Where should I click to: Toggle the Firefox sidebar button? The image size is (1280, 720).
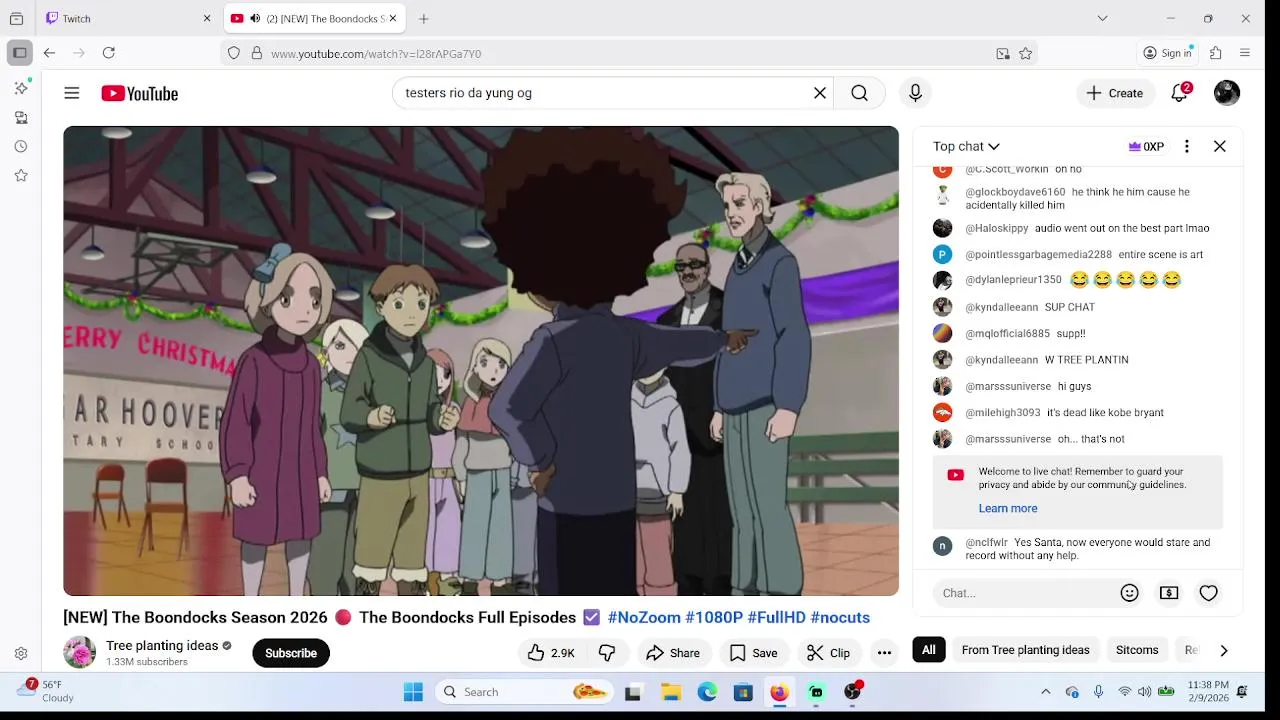click(20, 53)
